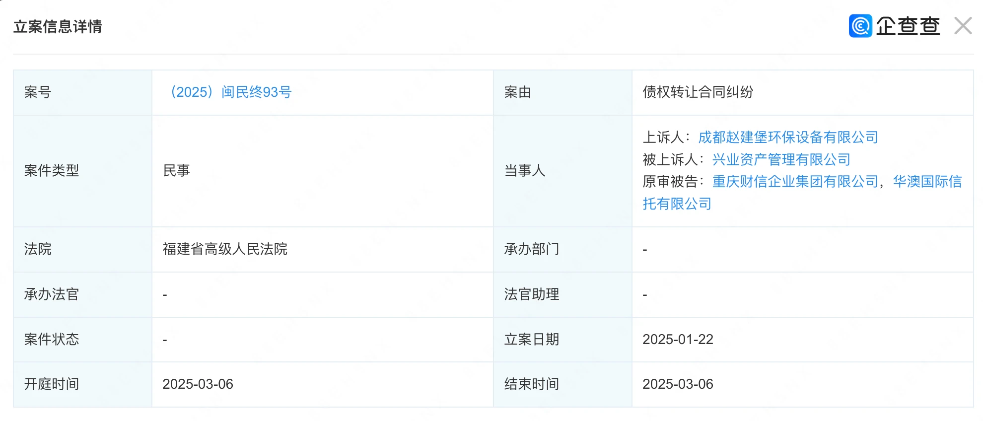This screenshot has height=421, width=983.
Task: Open 重庆财信企业集团有限公司 company link
Action: pos(795,181)
